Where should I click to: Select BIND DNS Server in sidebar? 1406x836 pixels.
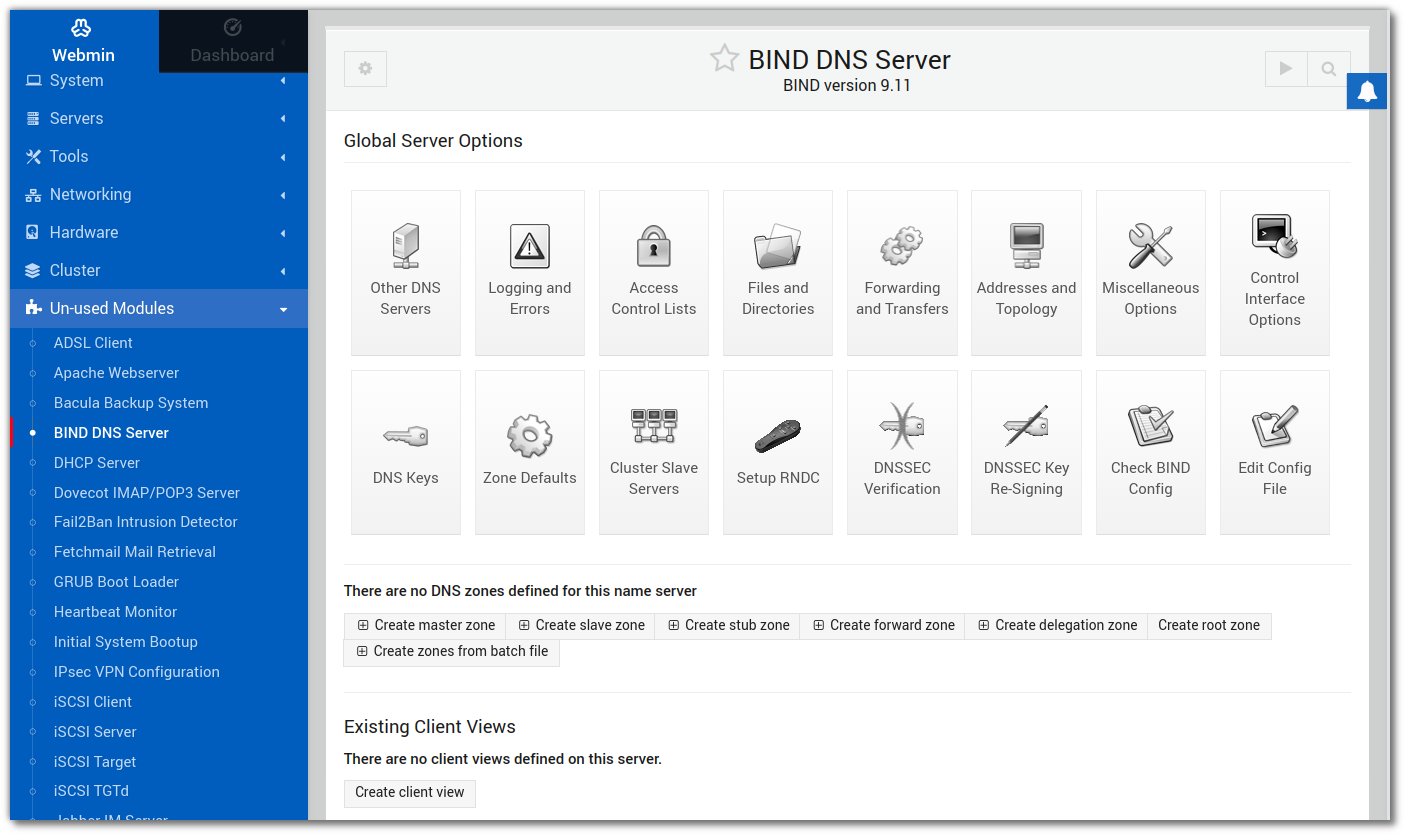(111, 432)
